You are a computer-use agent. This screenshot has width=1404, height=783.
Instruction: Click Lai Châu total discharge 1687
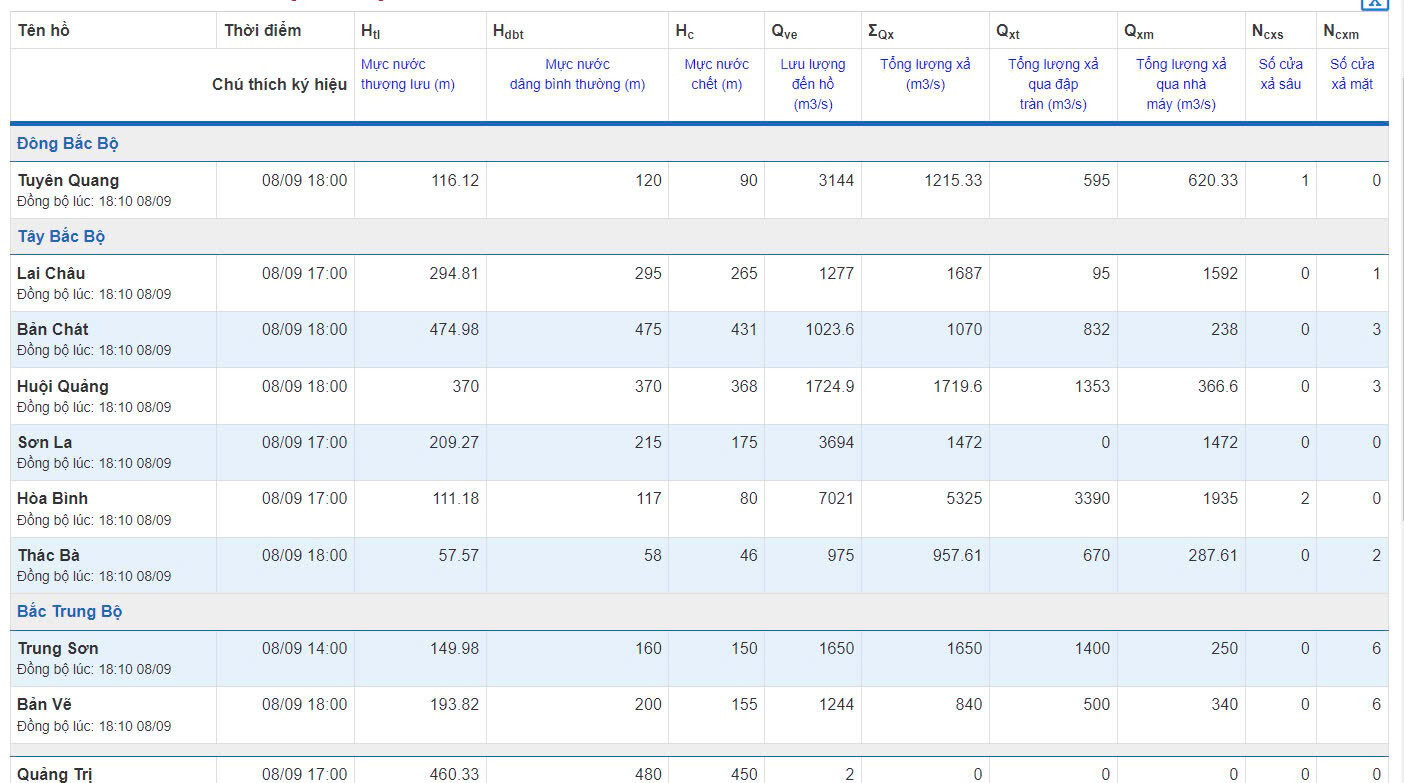click(x=964, y=274)
